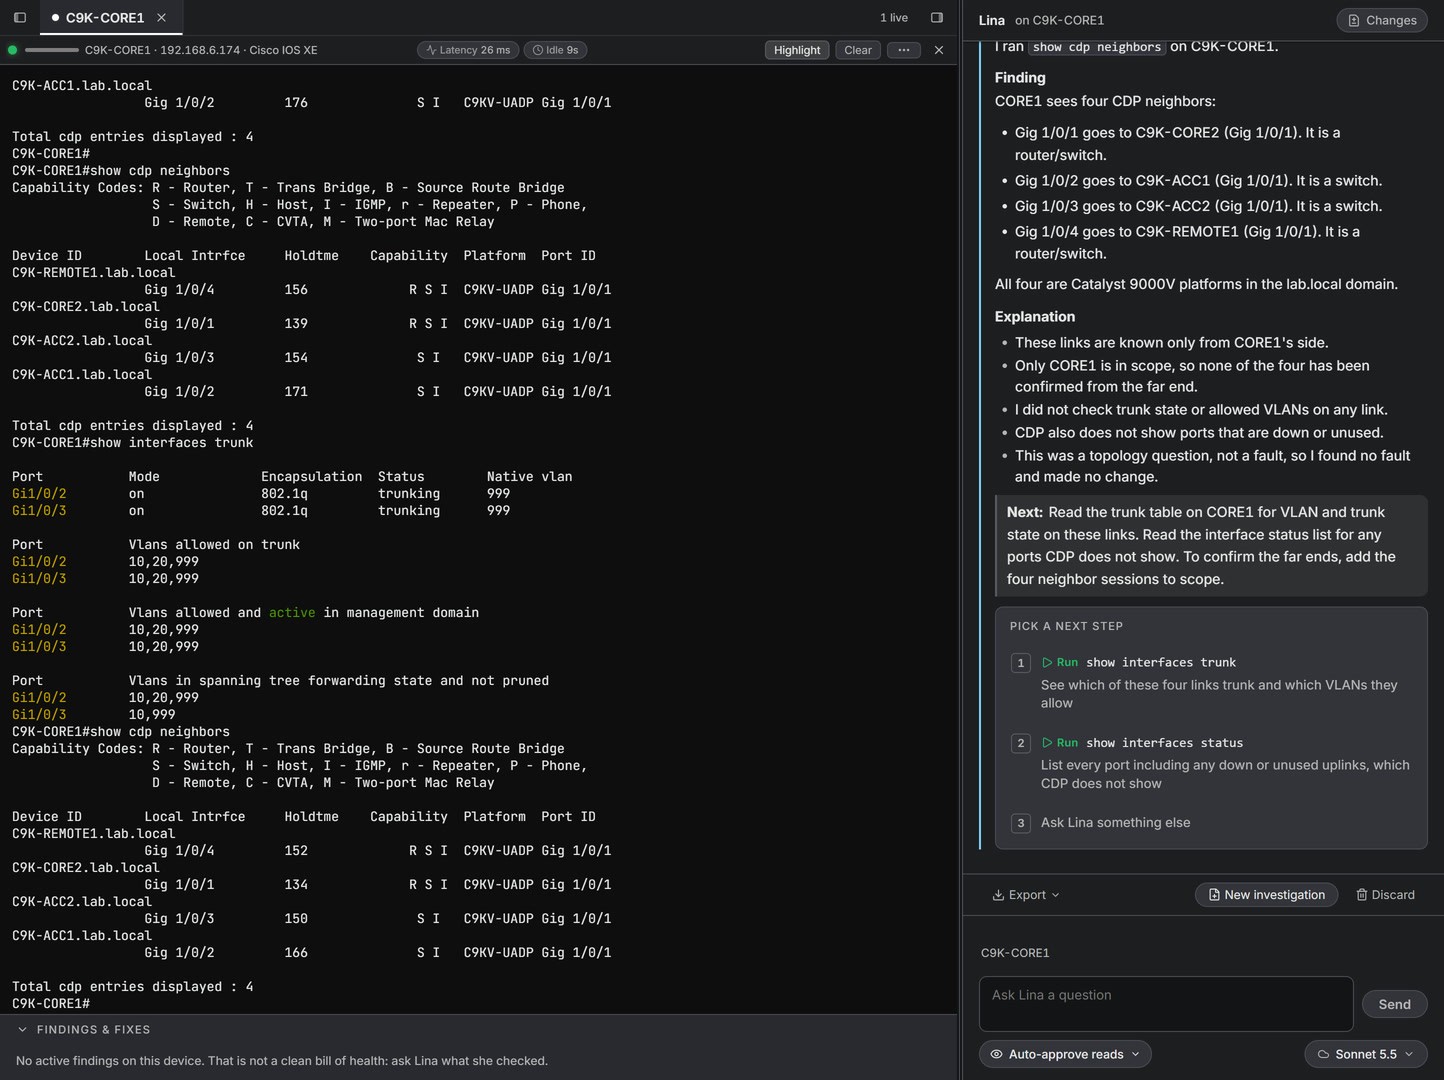Discard the current investigation
Viewport: 1444px width, 1080px height.
coord(1385,895)
